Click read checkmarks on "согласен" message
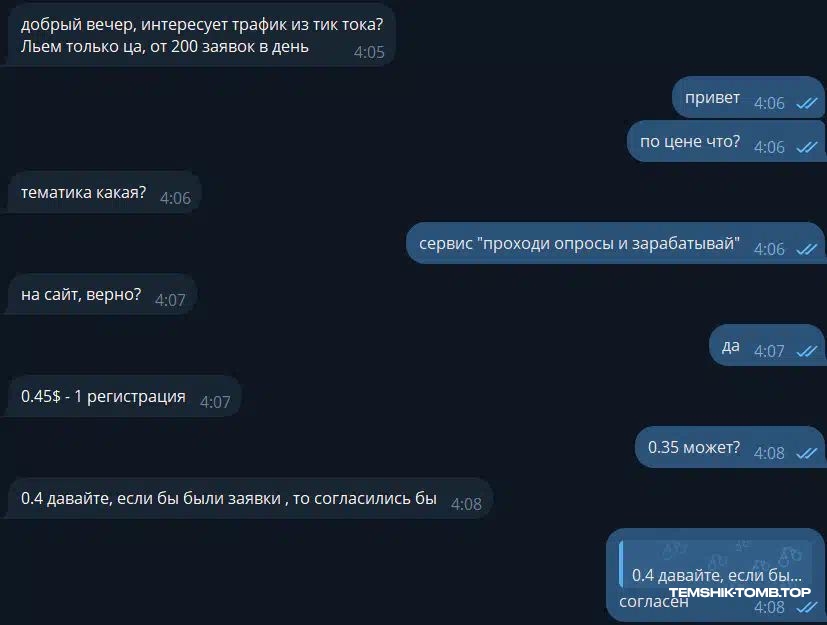 click(806, 608)
